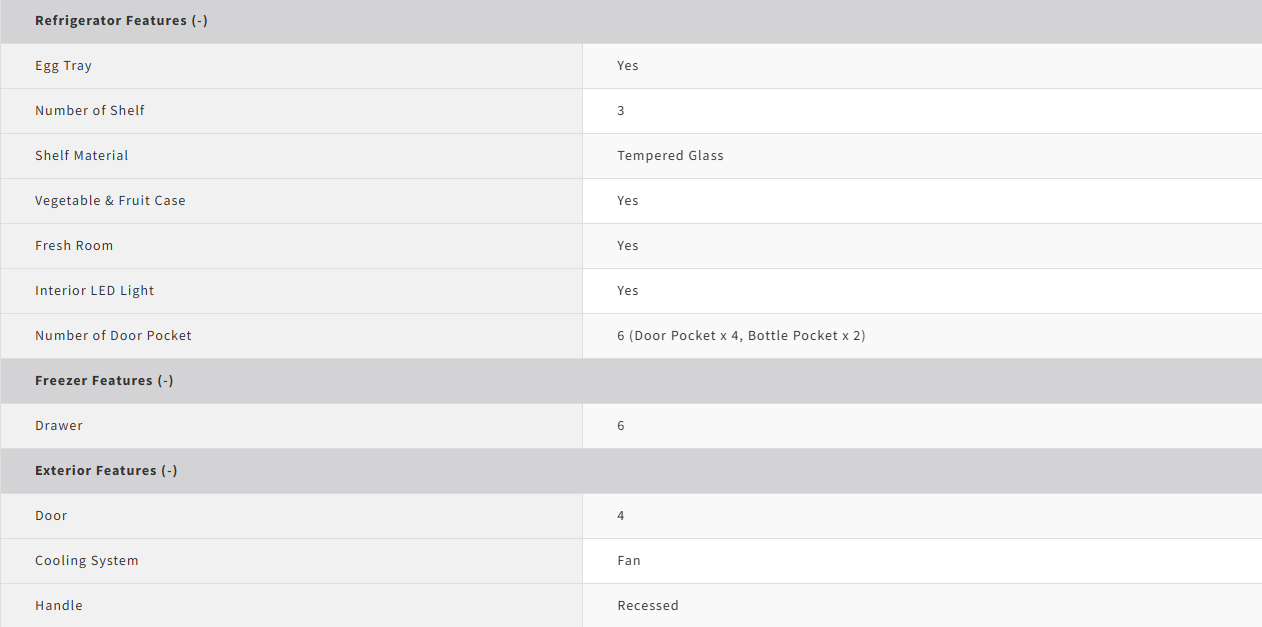This screenshot has height=627, width=1262.
Task: Click the Yes value for Egg Tray
Action: pyautogui.click(x=628, y=65)
